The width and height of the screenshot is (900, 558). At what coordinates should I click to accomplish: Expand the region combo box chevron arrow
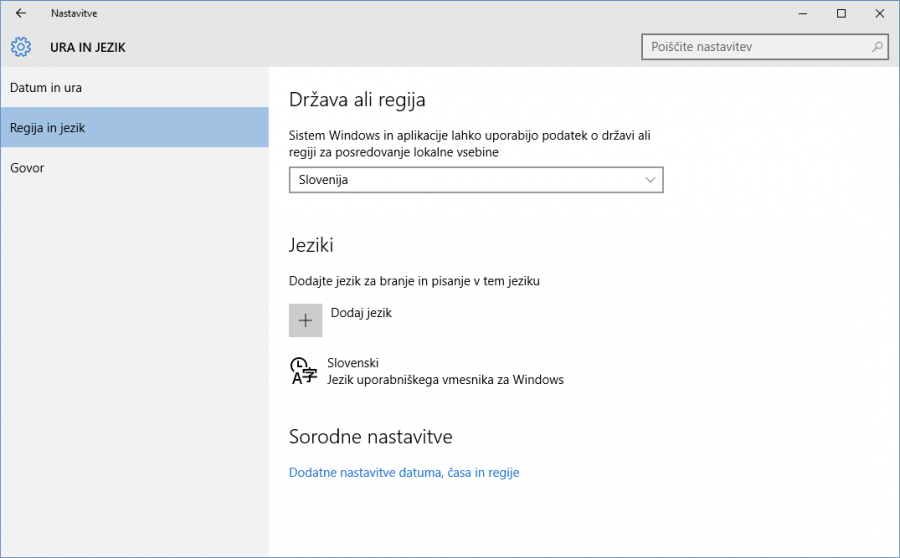[650, 180]
